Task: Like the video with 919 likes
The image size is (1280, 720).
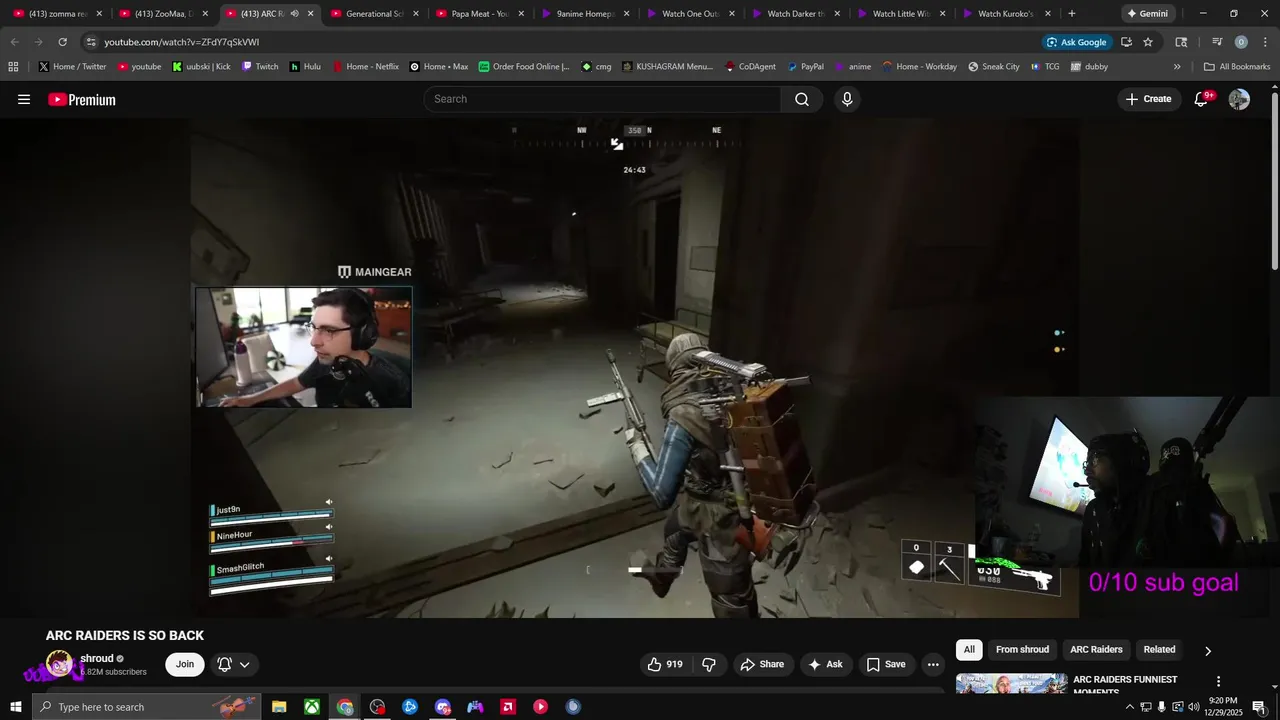Action: [x=665, y=664]
